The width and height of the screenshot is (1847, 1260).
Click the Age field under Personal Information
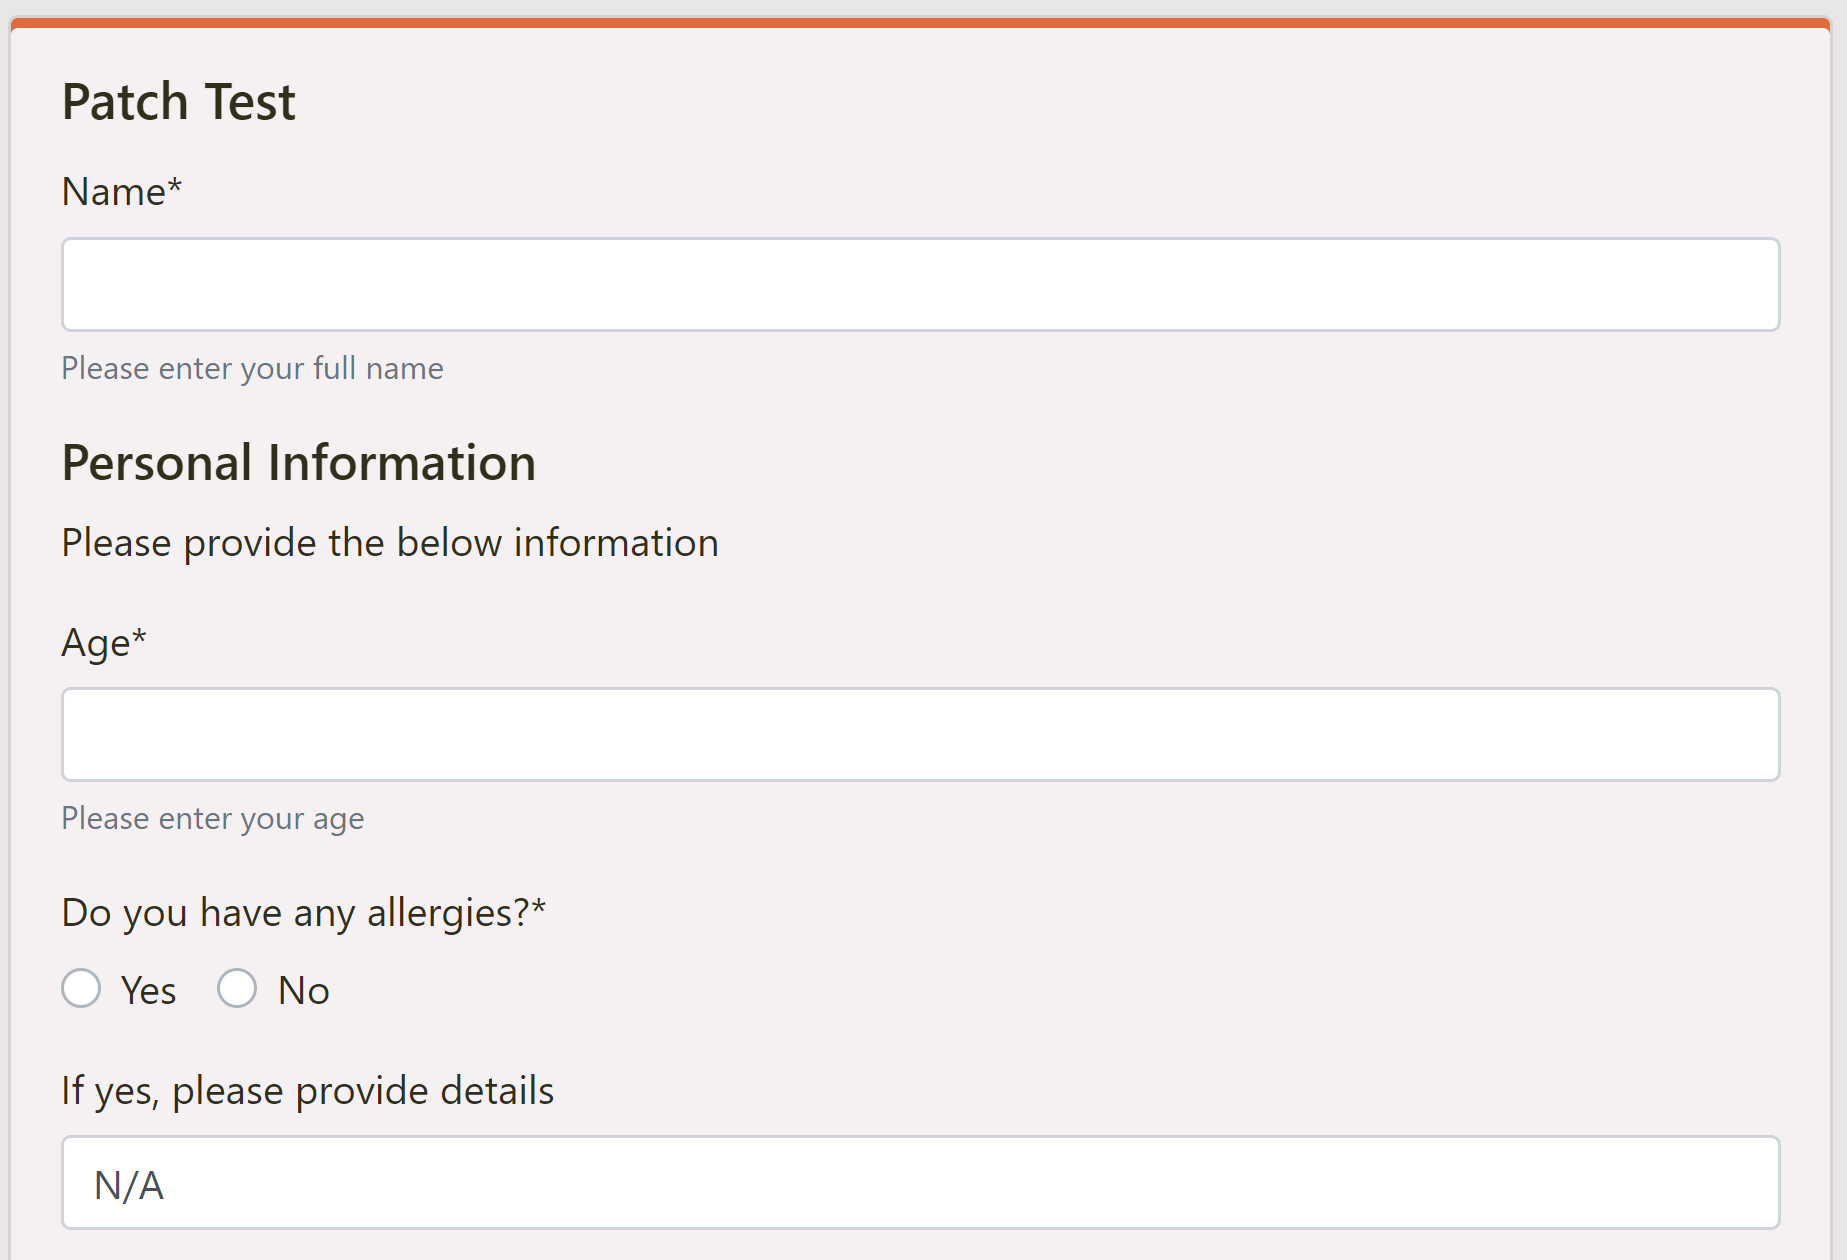[920, 734]
